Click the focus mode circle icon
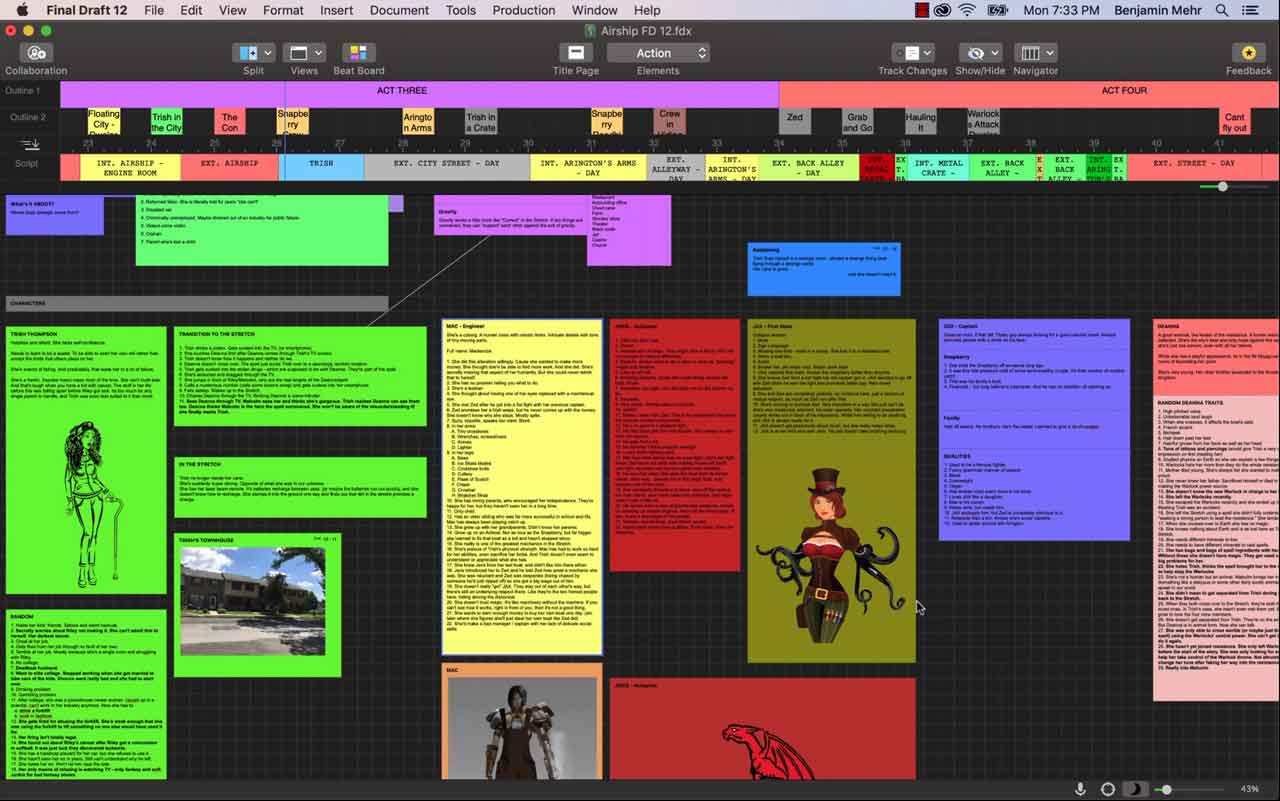This screenshot has height=801, width=1280. [x=1107, y=789]
